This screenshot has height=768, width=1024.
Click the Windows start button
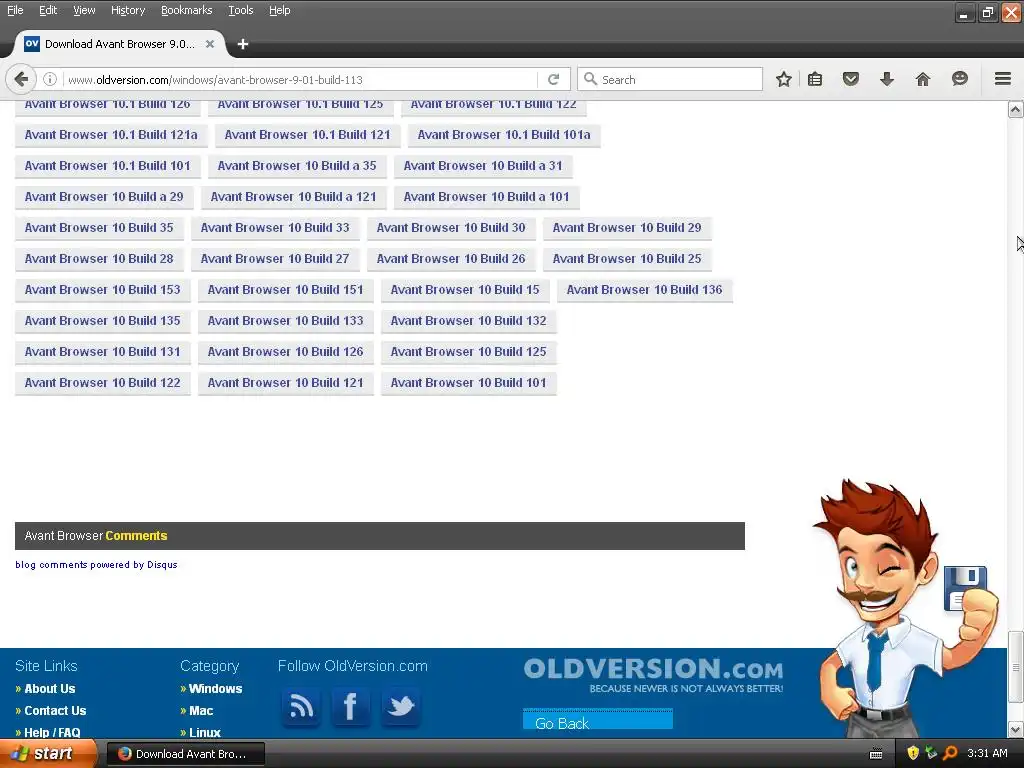[48, 754]
